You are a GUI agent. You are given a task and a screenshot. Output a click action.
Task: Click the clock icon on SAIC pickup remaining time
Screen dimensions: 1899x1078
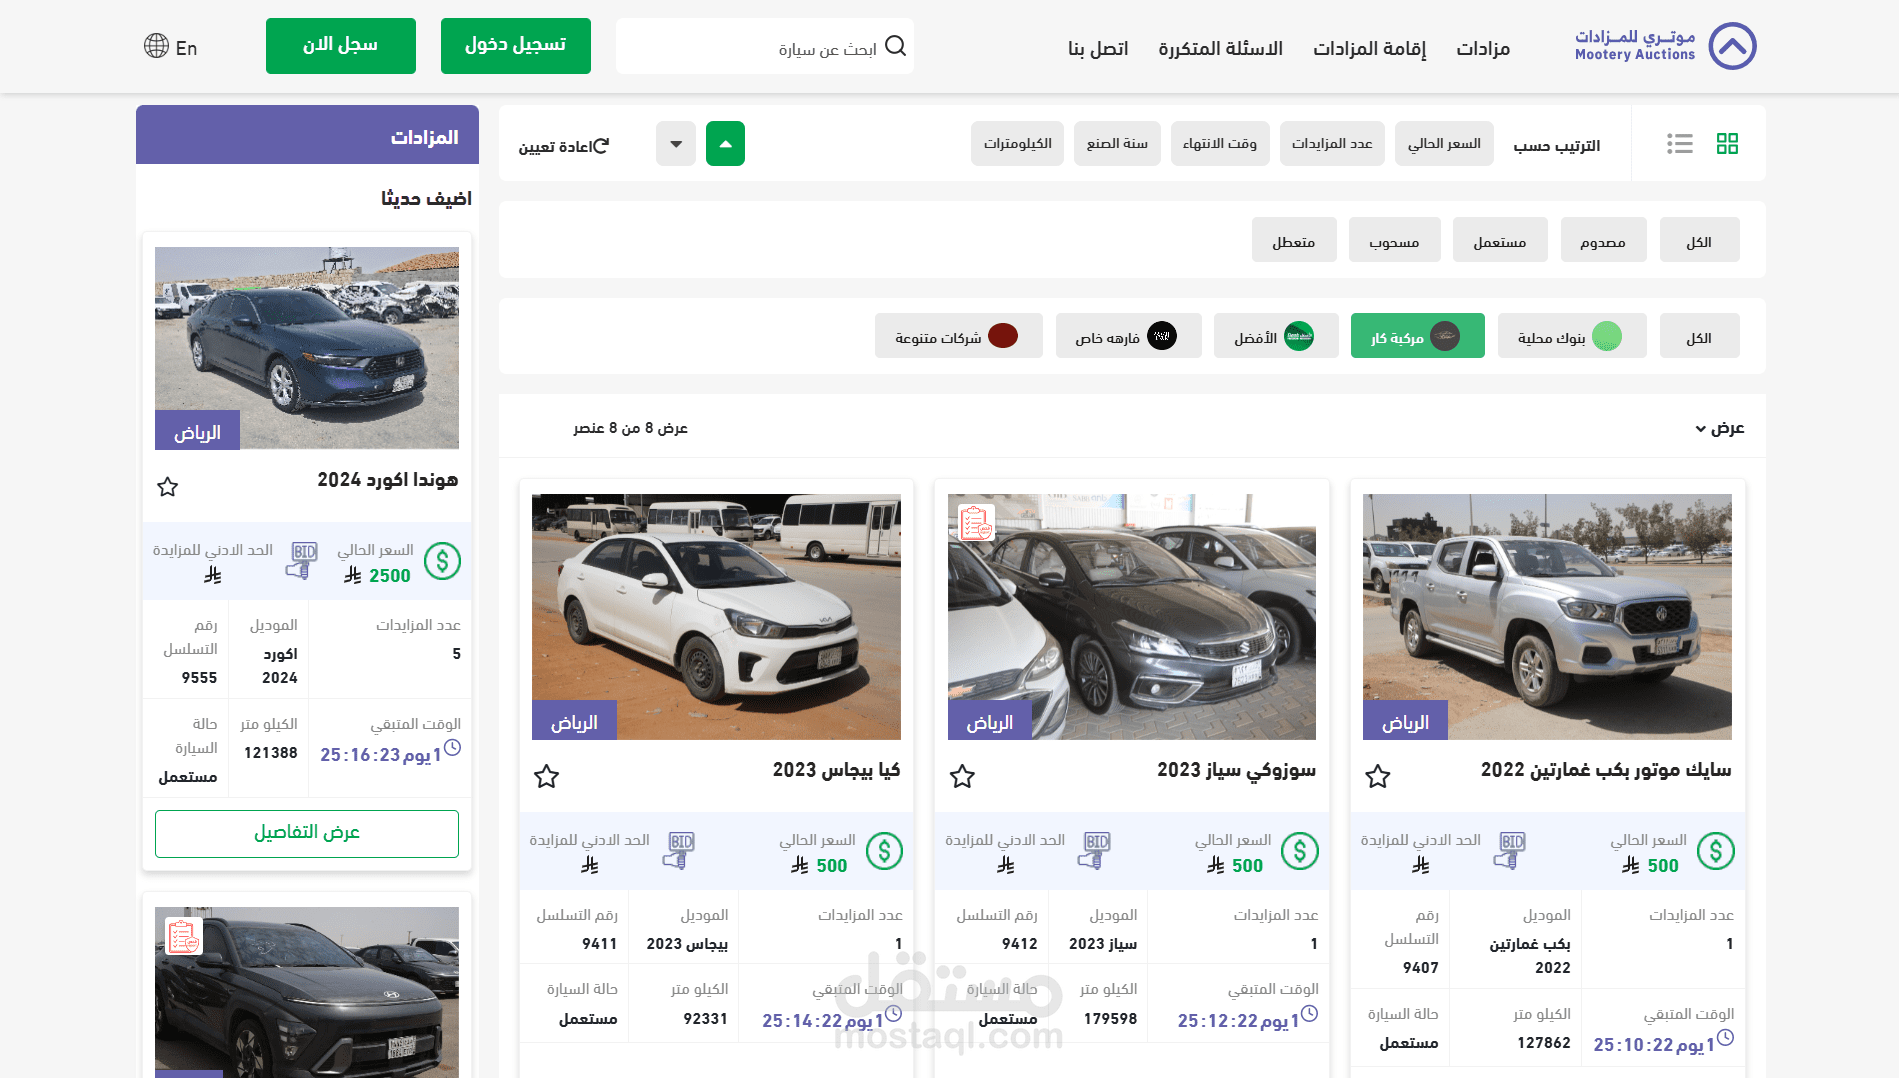pos(1725,1038)
